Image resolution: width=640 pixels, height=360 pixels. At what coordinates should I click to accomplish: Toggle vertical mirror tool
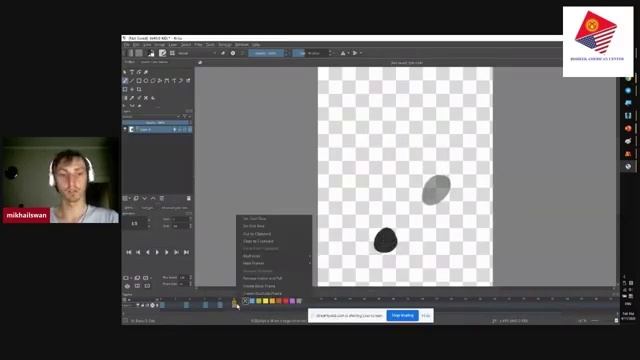[355, 53]
